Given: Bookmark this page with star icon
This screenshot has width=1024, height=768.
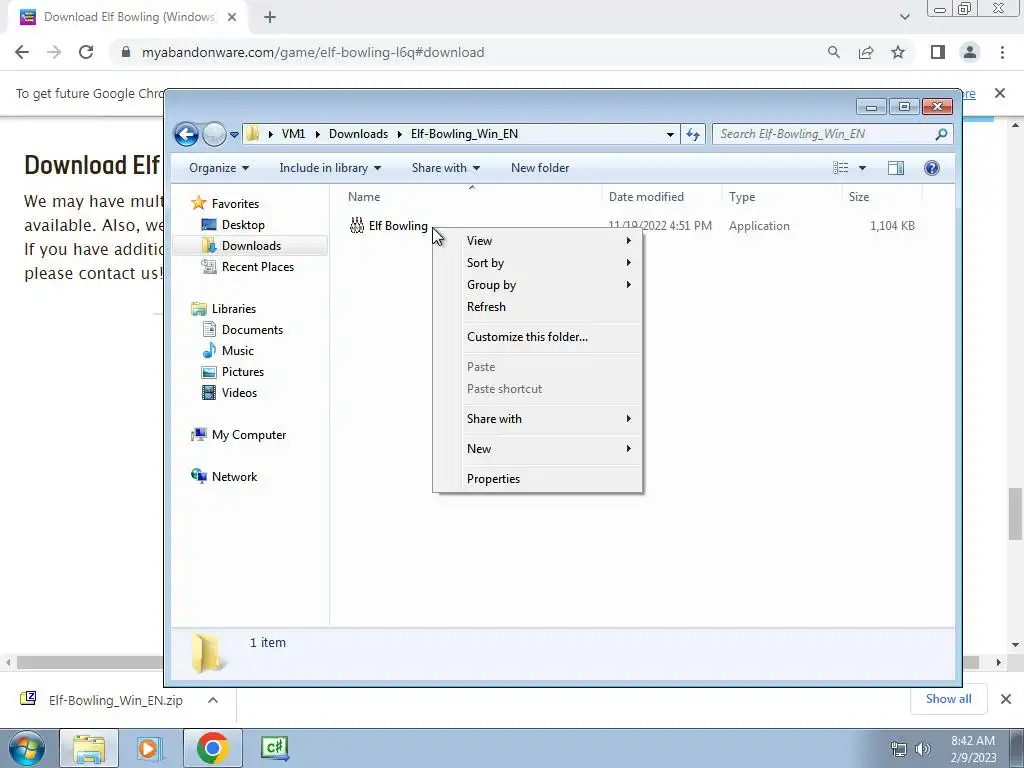Looking at the screenshot, I should pos(898,52).
